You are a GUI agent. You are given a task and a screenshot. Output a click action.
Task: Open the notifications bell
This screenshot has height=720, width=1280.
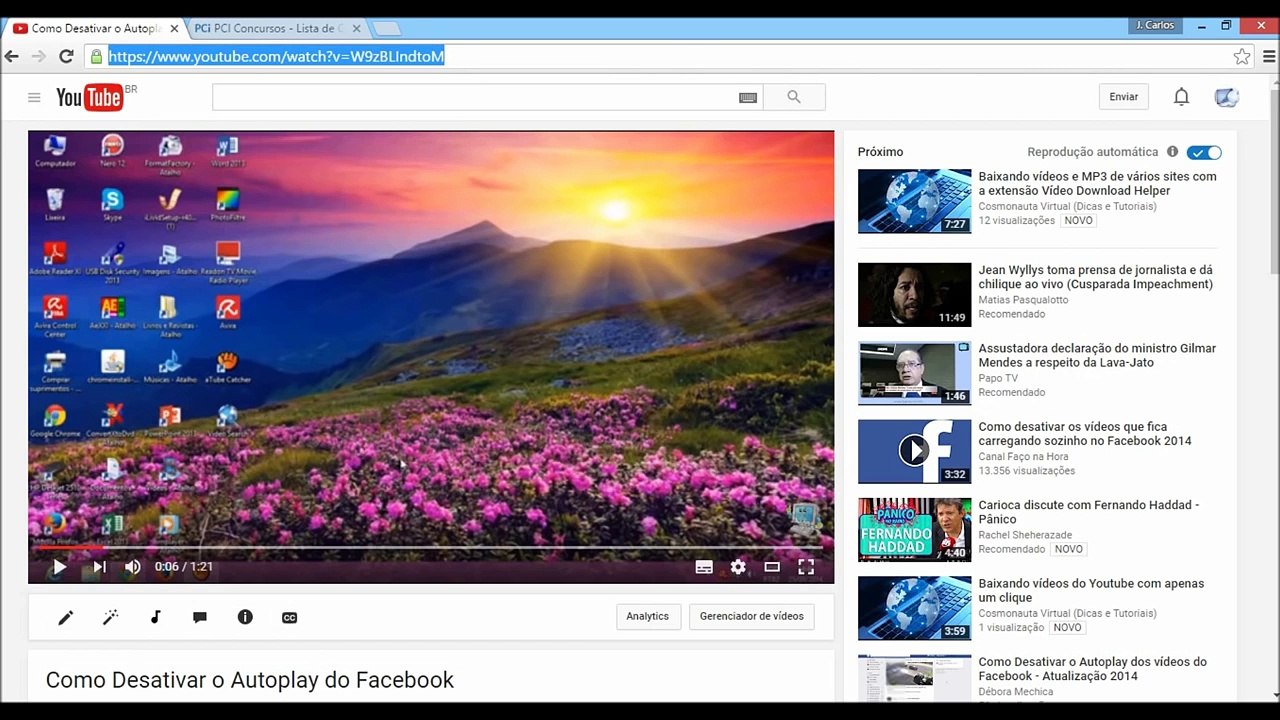[x=1181, y=97]
